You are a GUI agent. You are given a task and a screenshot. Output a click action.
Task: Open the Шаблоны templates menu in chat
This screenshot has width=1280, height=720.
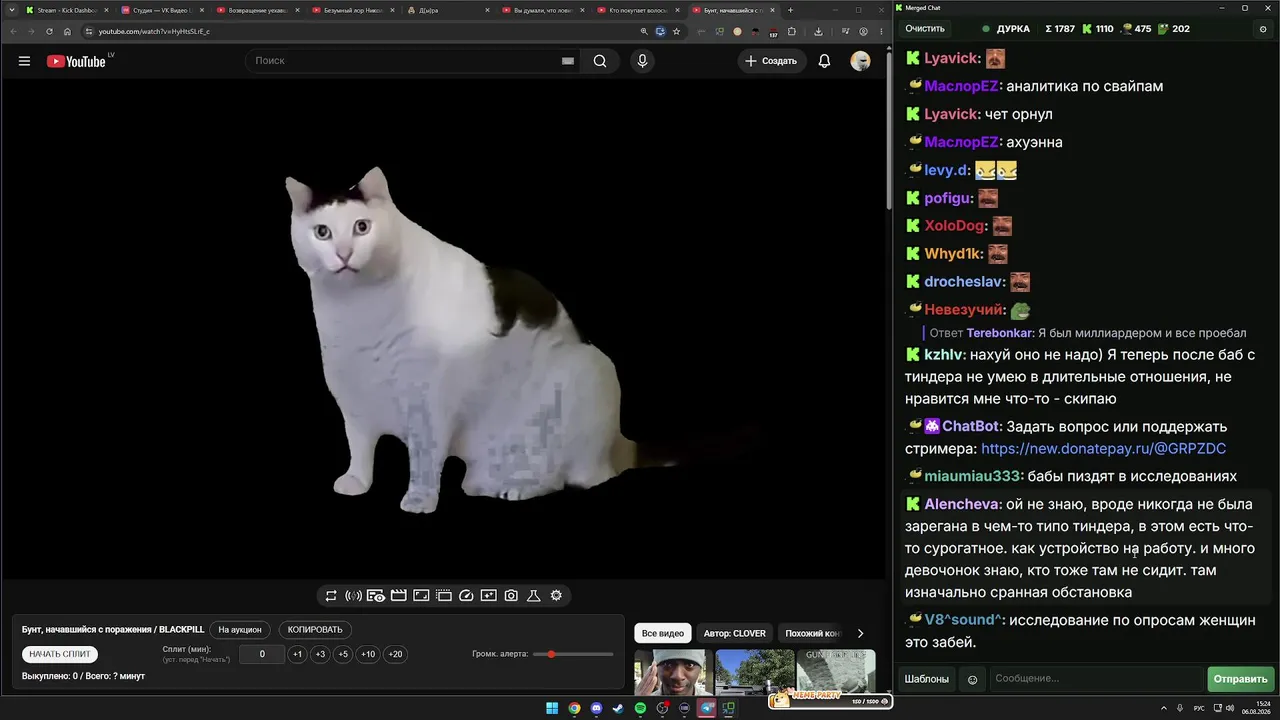[927, 679]
